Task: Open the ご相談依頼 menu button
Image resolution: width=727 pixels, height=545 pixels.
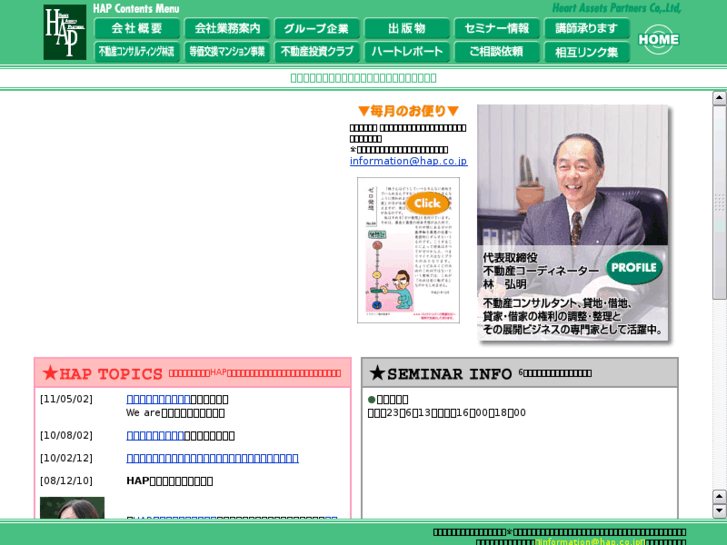Action: [x=497, y=51]
